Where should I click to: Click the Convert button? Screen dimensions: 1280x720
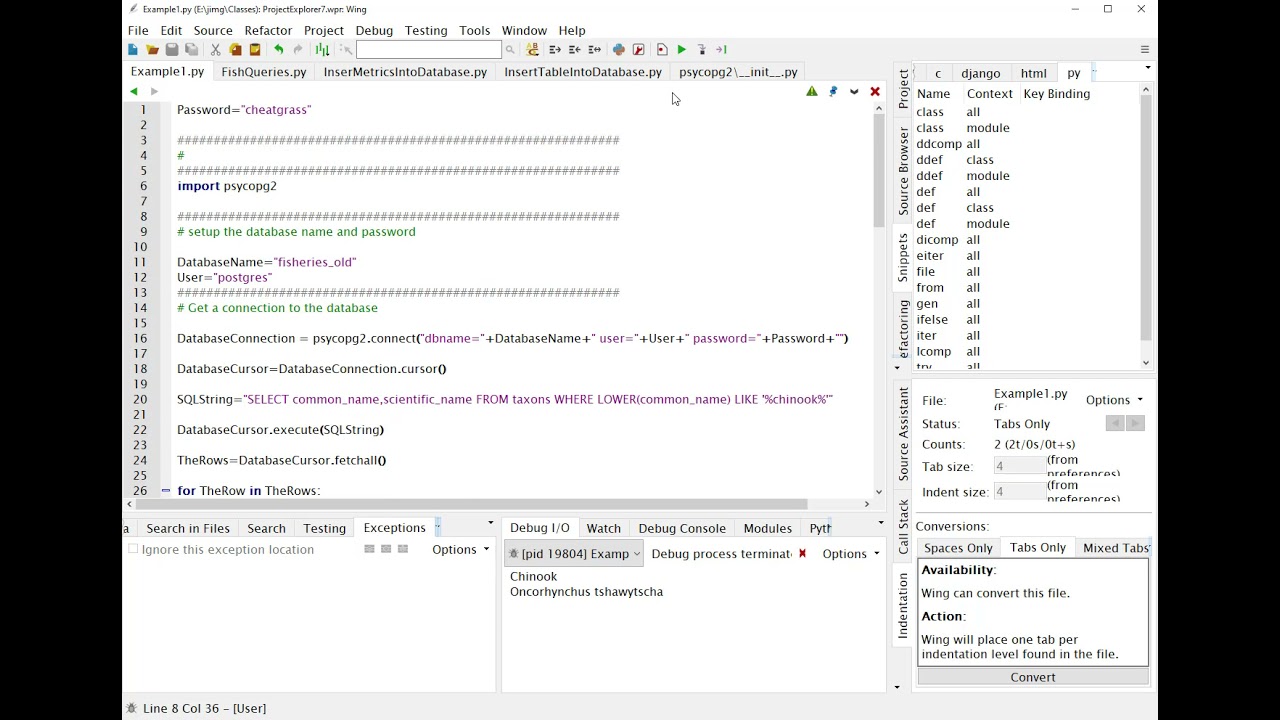pyautogui.click(x=1033, y=677)
